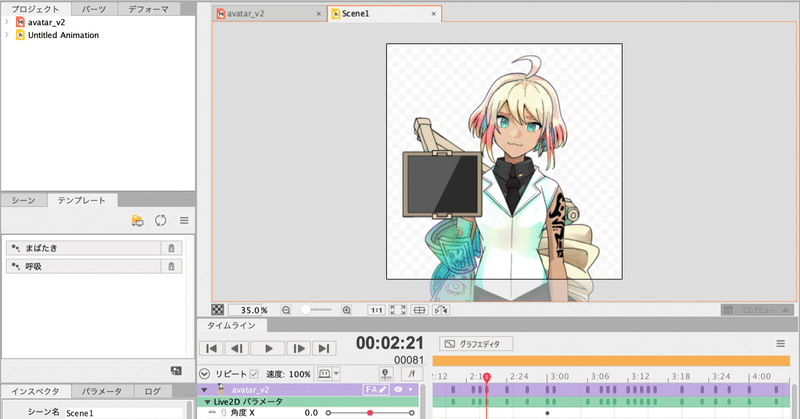Jump to the last frame

(x=324, y=349)
